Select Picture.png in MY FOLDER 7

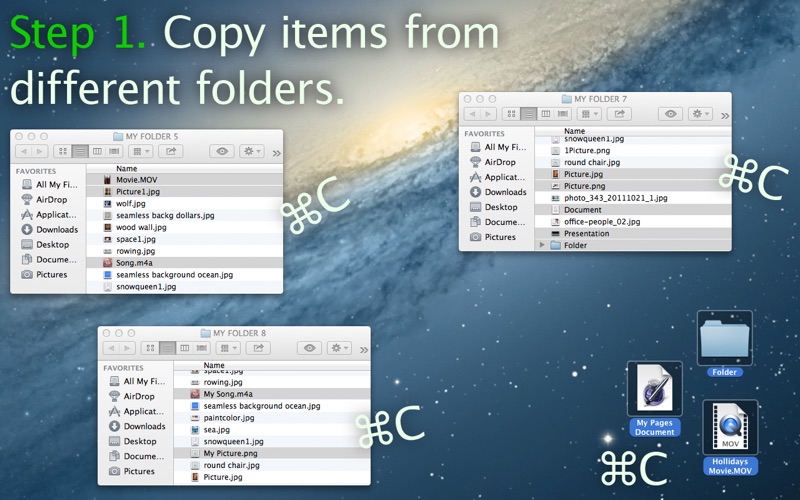click(633, 186)
